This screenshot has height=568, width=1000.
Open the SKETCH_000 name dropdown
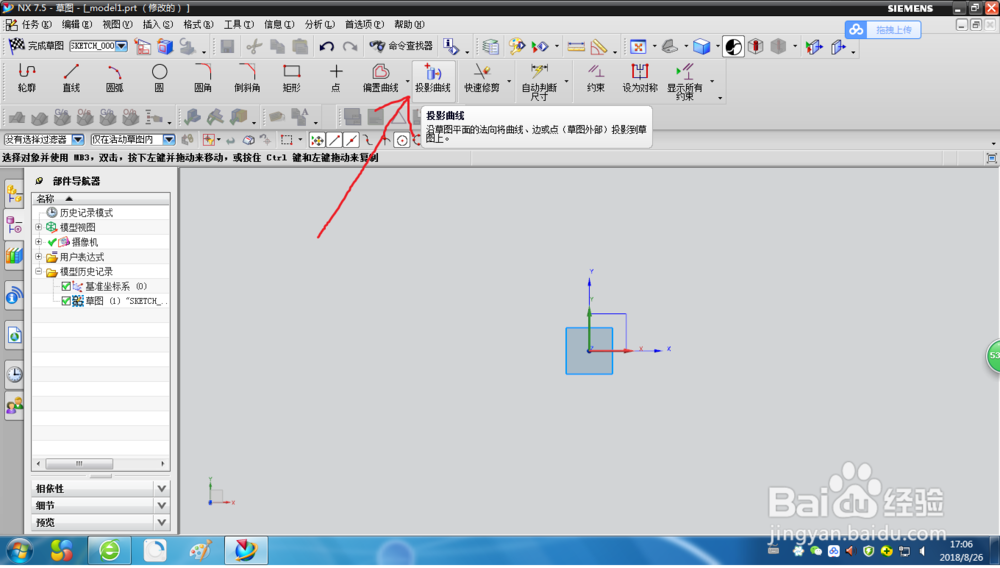[121, 46]
